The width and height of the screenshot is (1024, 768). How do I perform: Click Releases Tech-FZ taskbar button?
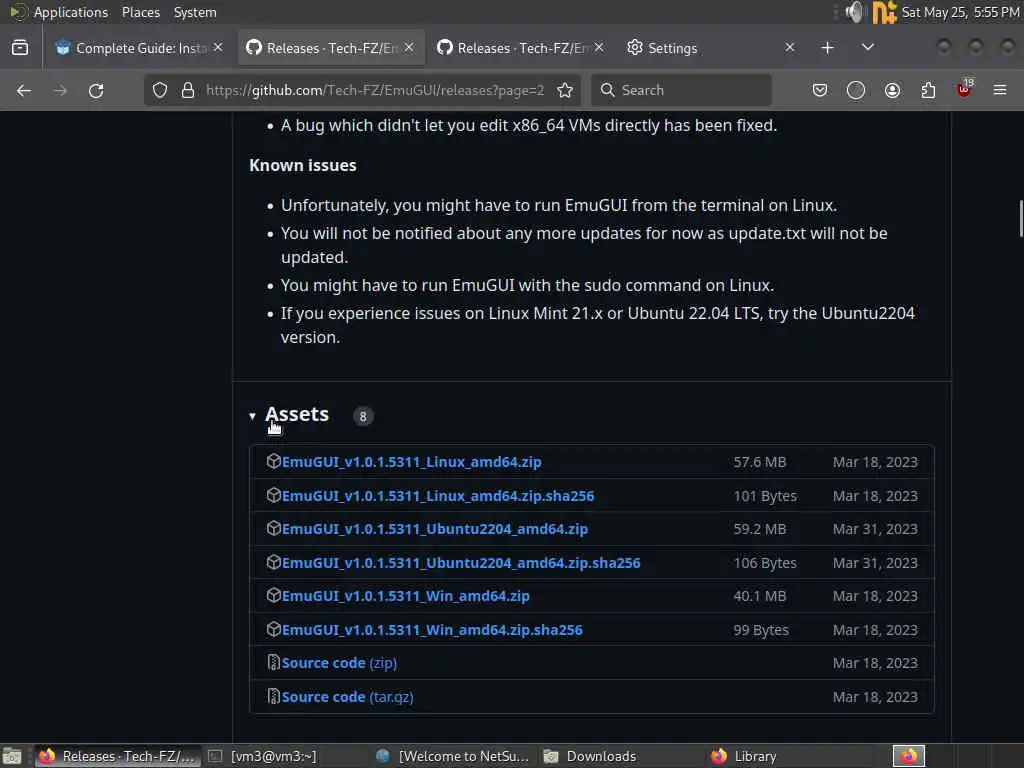tap(118, 756)
